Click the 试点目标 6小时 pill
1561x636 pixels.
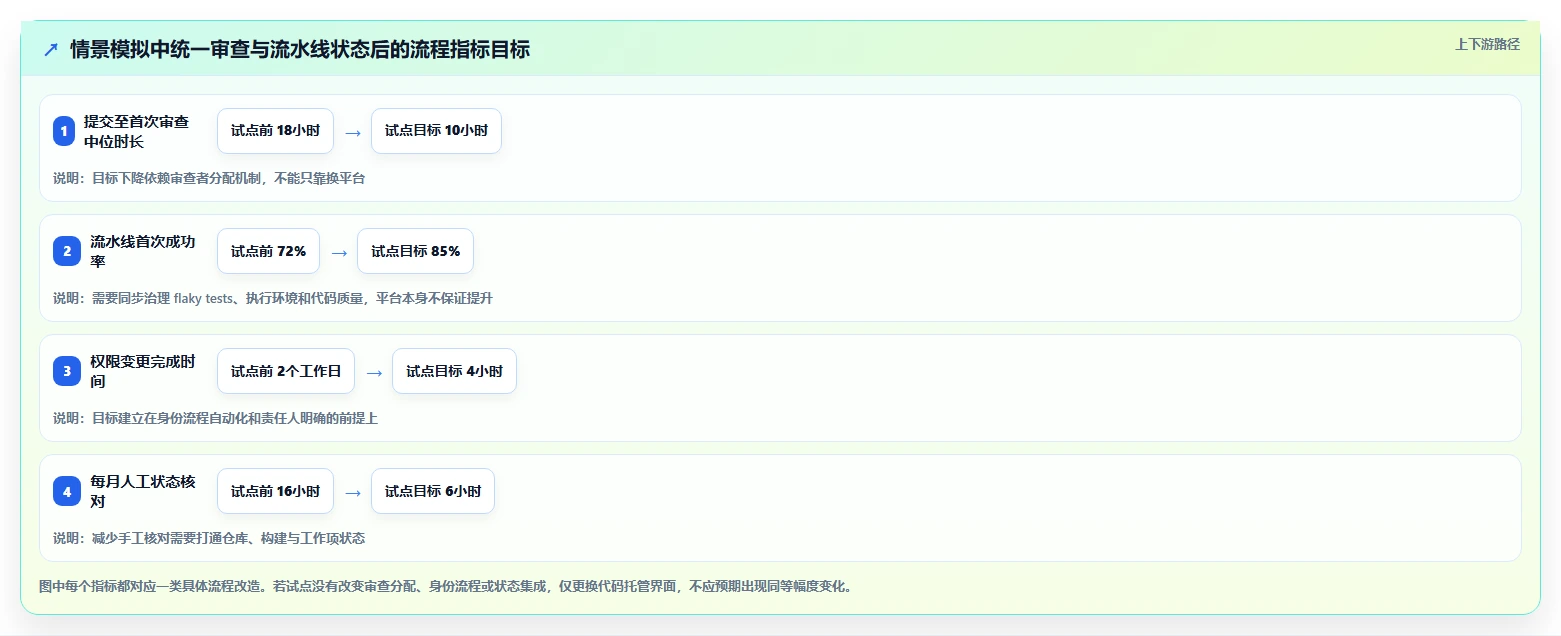(433, 491)
